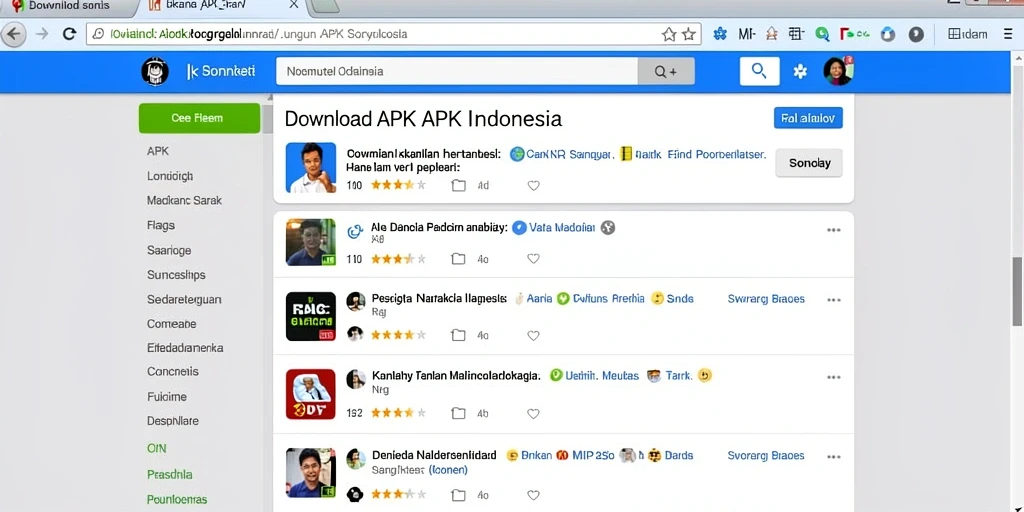Viewport: 1024px width, 512px height.
Task: Open settings gear in blue header
Action: coord(800,72)
